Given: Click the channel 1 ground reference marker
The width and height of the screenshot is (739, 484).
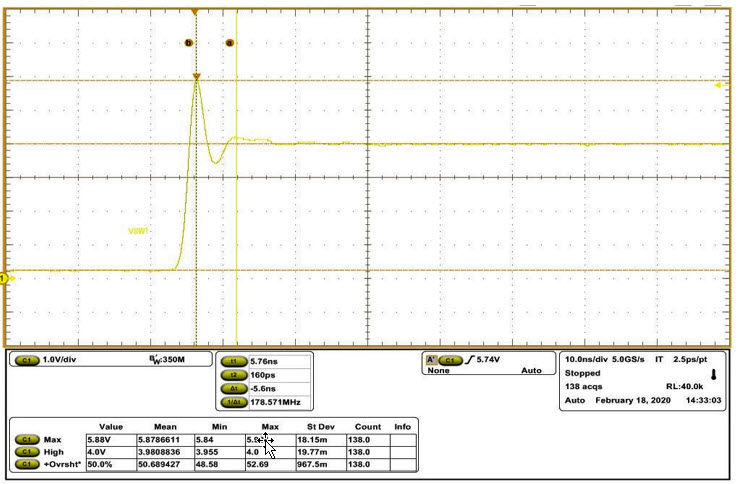Looking at the screenshot, I should [x=5, y=277].
